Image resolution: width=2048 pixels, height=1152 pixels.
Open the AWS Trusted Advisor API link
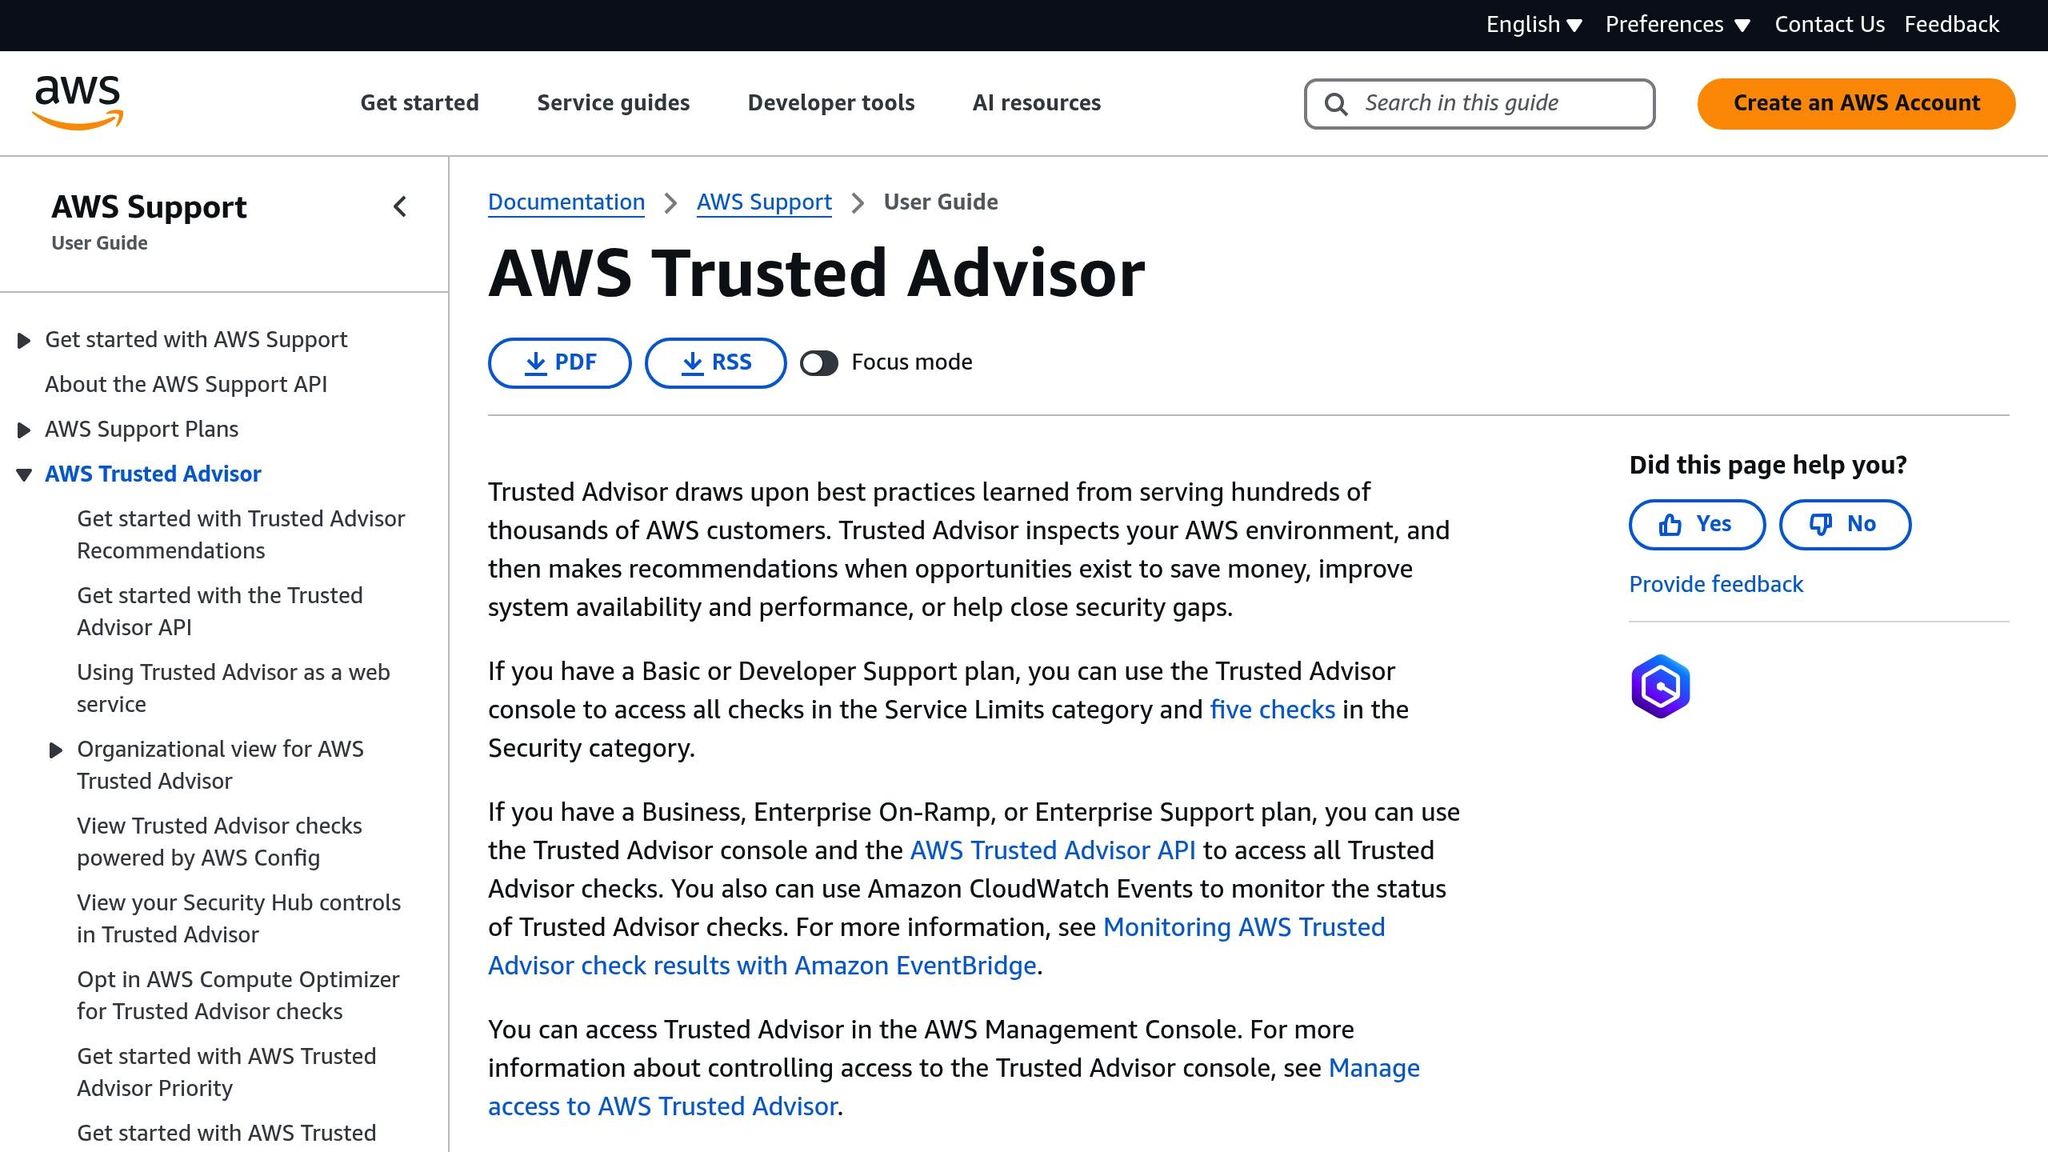click(x=1052, y=851)
